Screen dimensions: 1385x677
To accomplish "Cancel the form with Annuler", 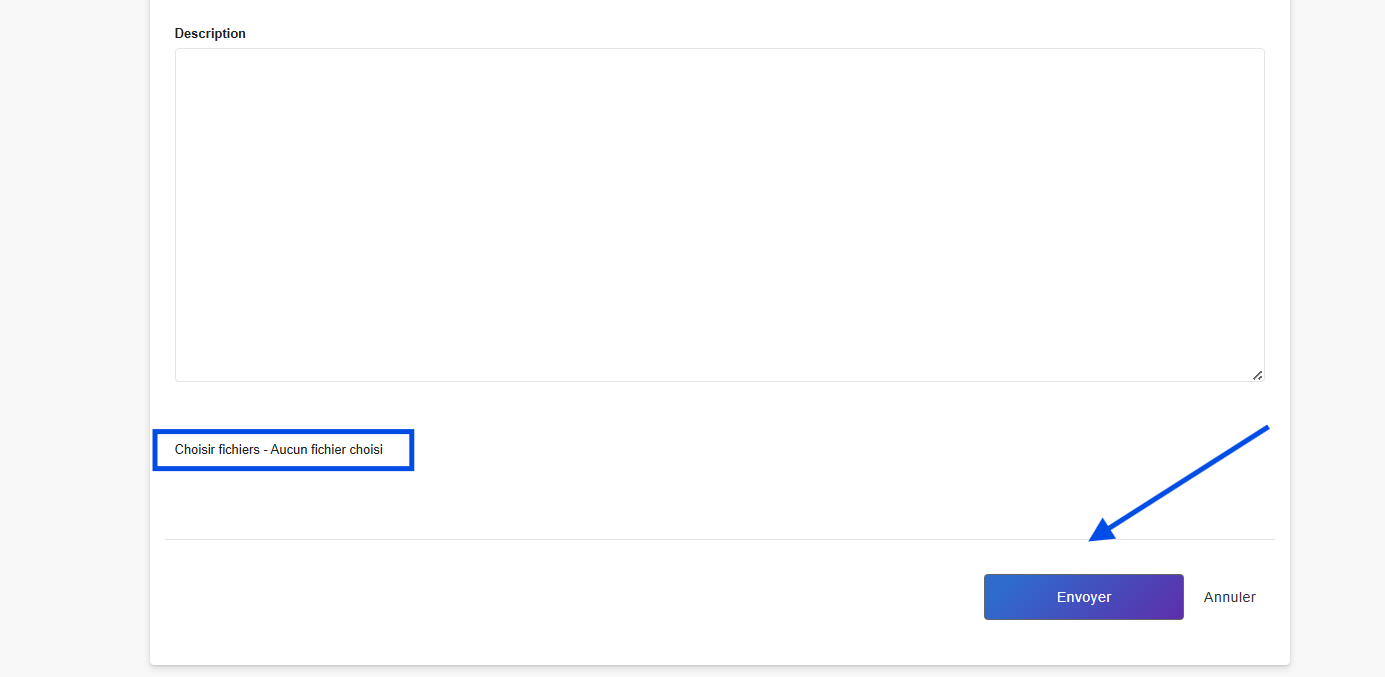I will pos(1229,597).
